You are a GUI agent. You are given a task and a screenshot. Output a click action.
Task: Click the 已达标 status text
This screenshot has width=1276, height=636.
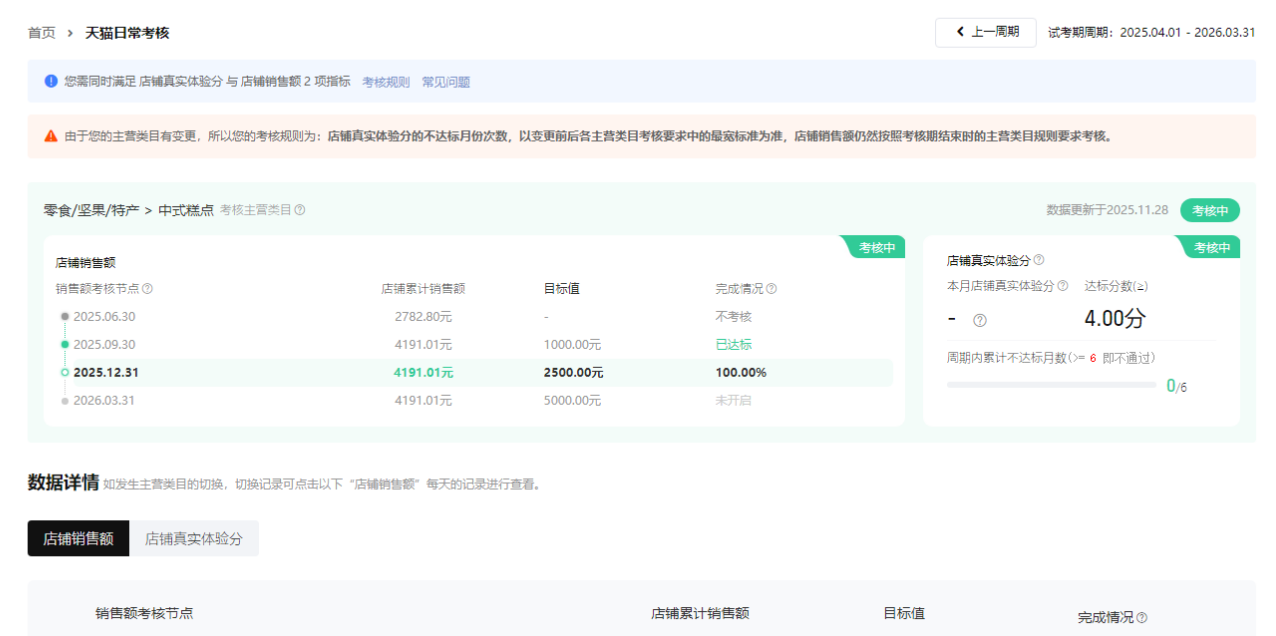coord(733,344)
